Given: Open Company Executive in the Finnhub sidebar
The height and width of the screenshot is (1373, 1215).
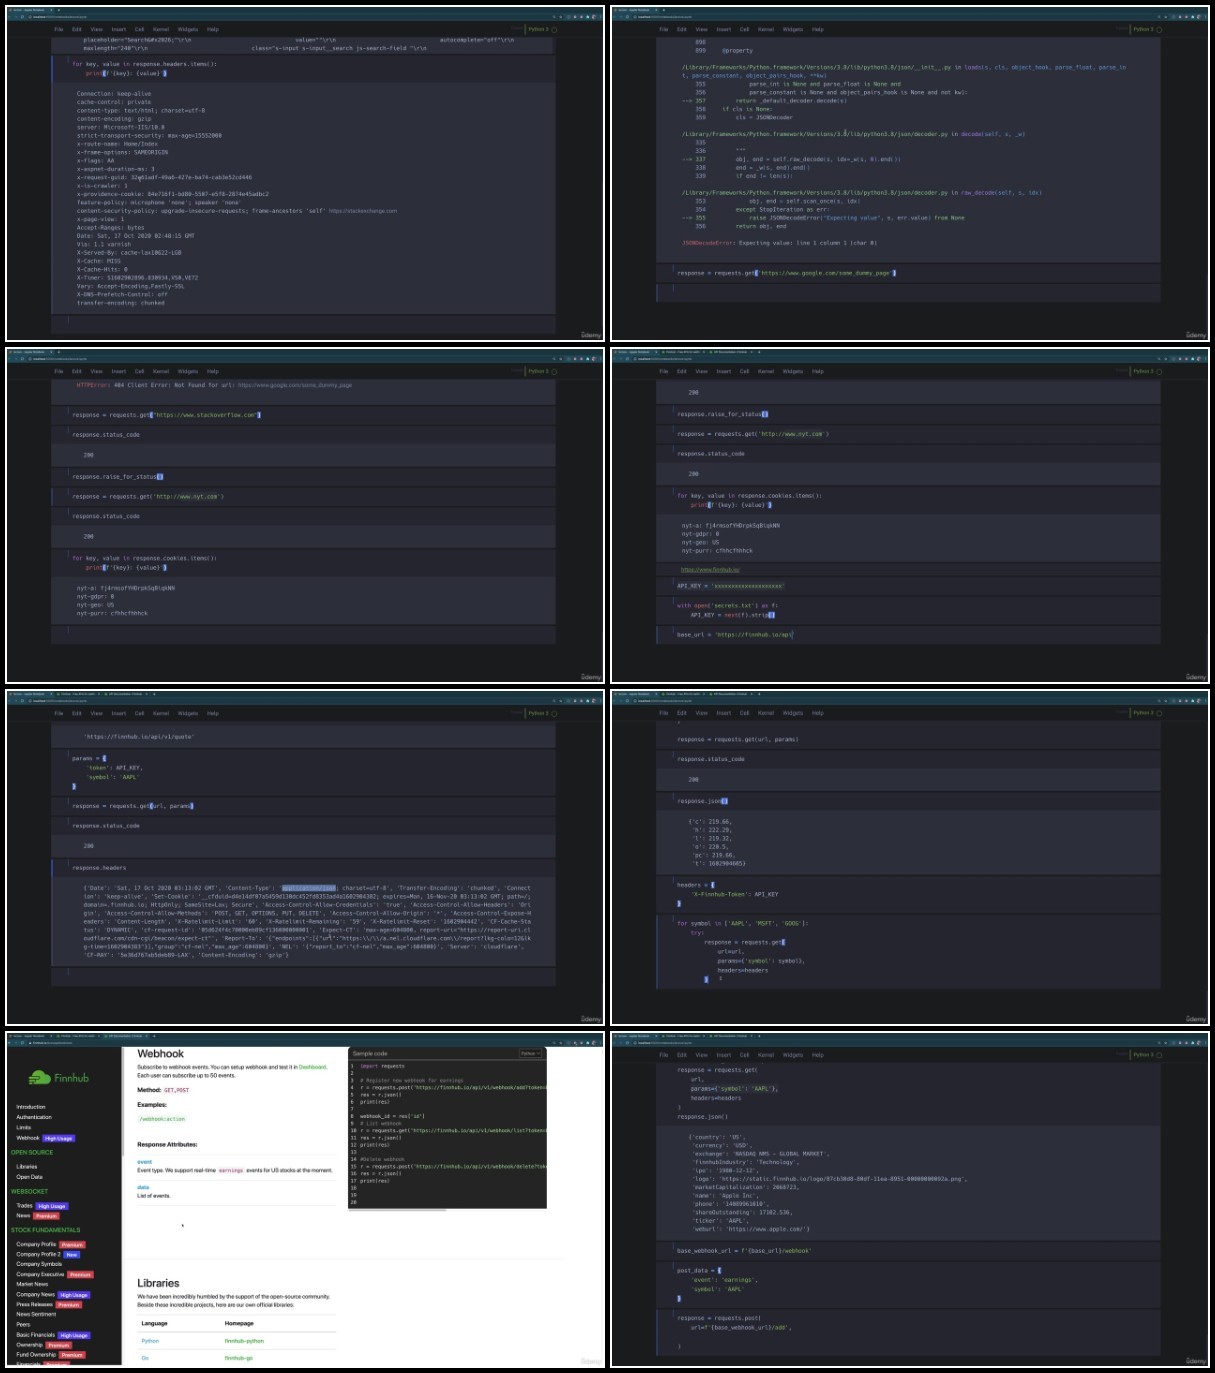Looking at the screenshot, I should pyautogui.click(x=40, y=1274).
